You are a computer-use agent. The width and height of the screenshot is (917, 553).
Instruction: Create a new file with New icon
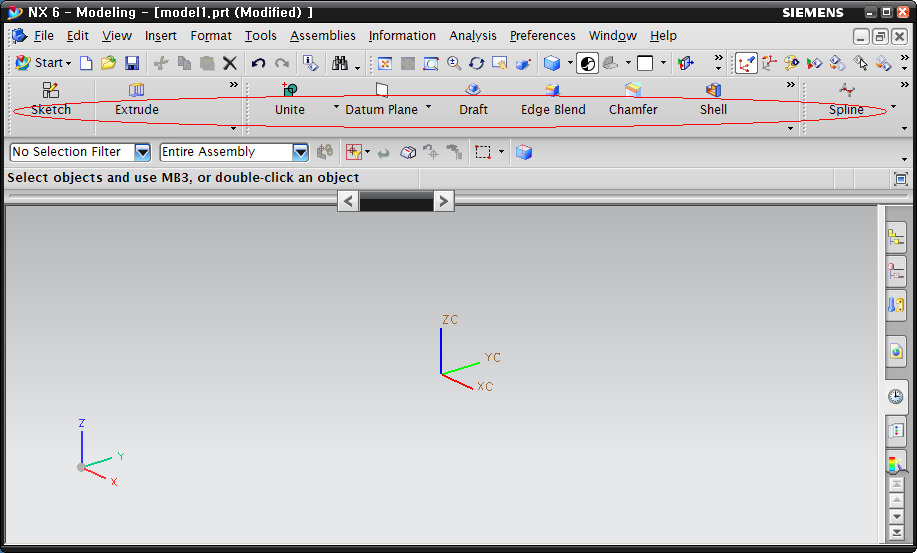pyautogui.click(x=86, y=63)
